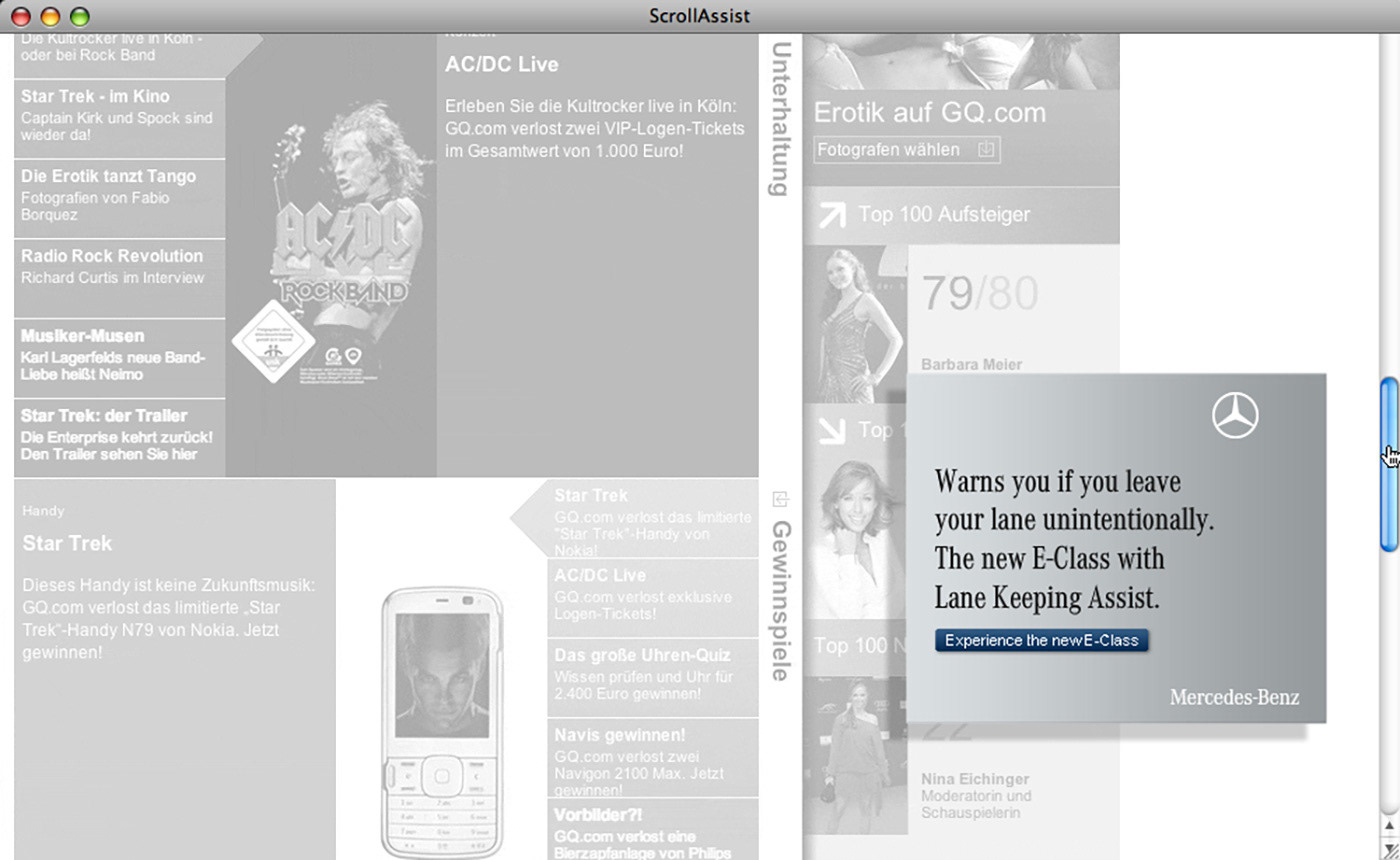
Task: Select the Gewinnspiele vertical tab
Action: tap(781, 600)
